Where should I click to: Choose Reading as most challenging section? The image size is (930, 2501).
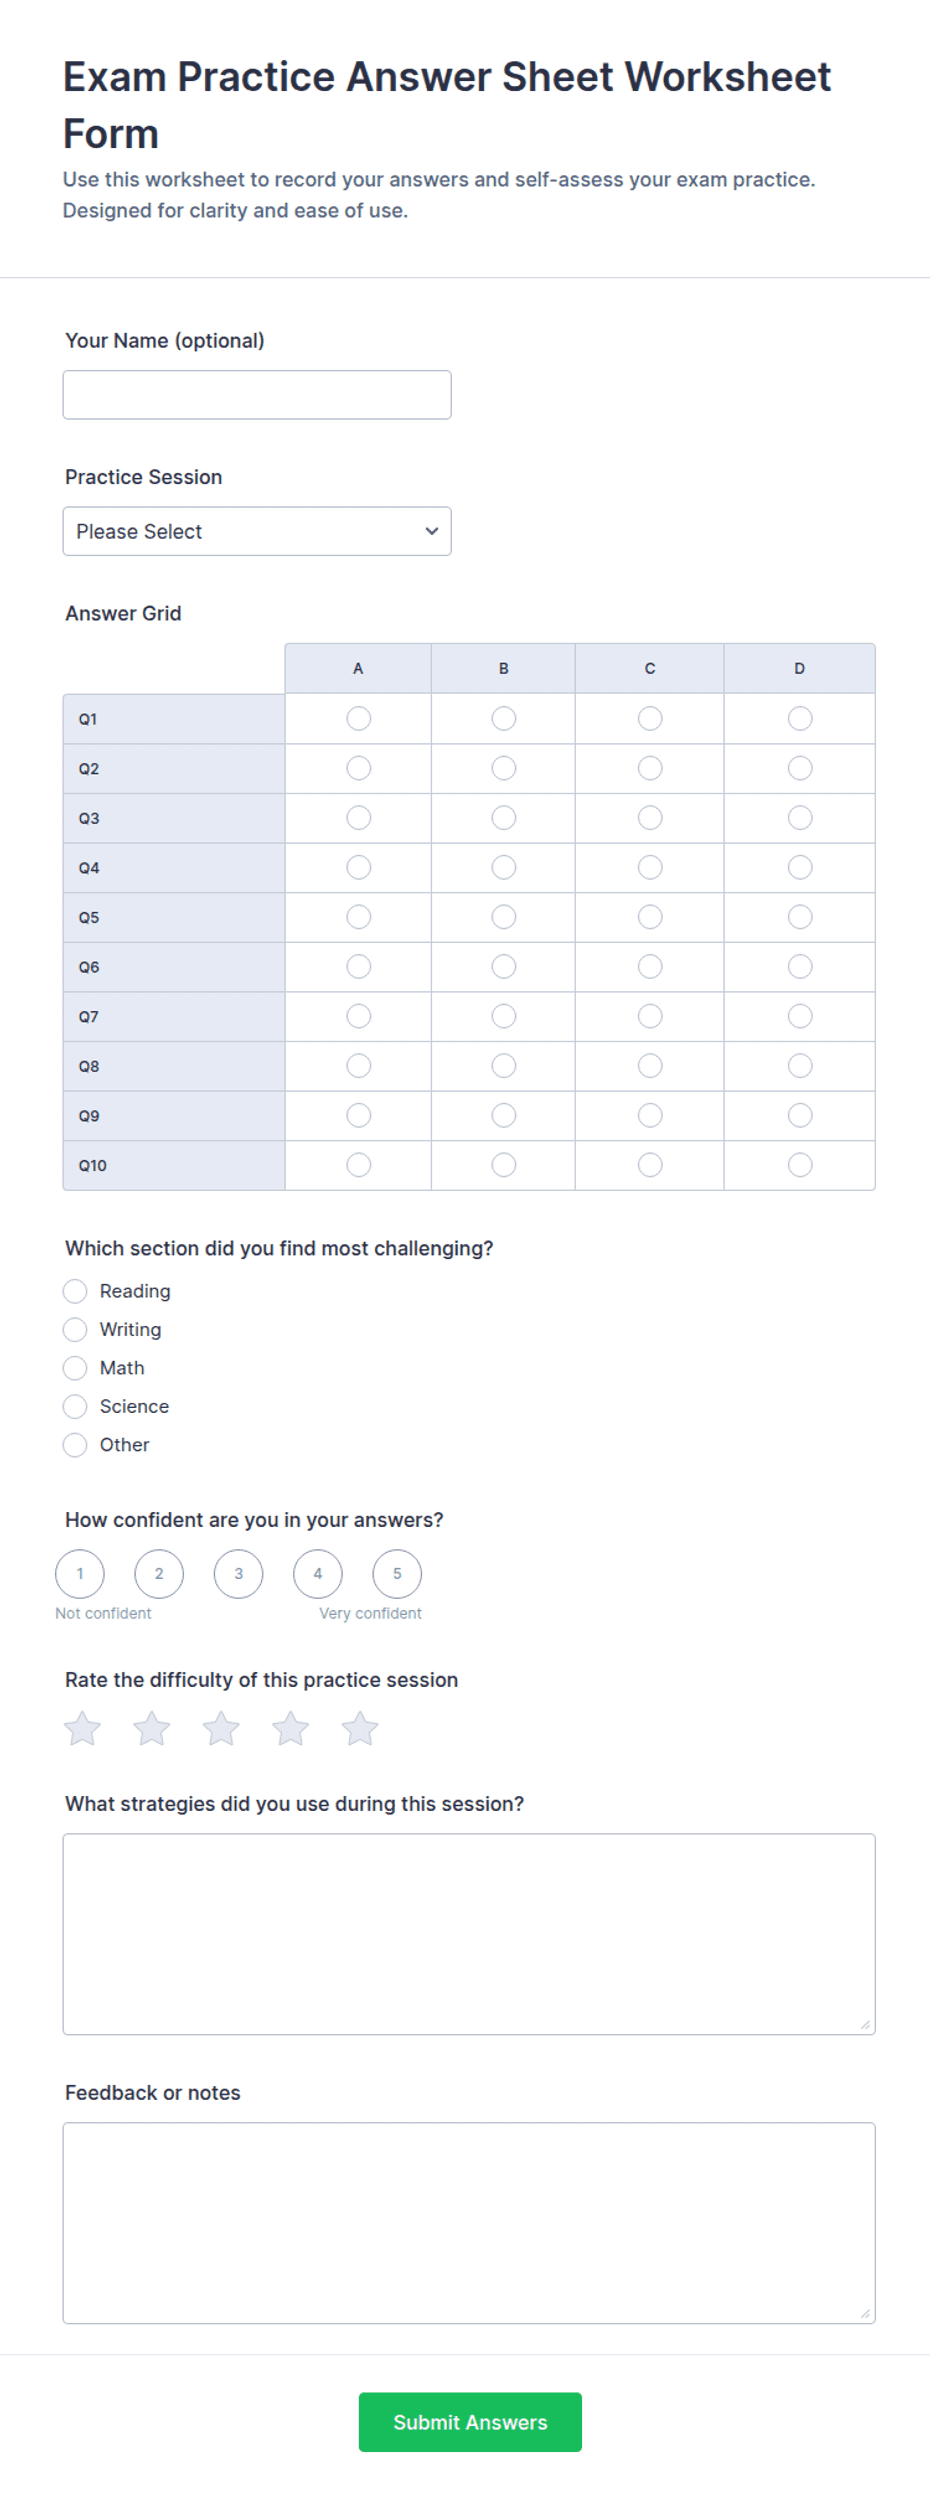[75, 1292]
